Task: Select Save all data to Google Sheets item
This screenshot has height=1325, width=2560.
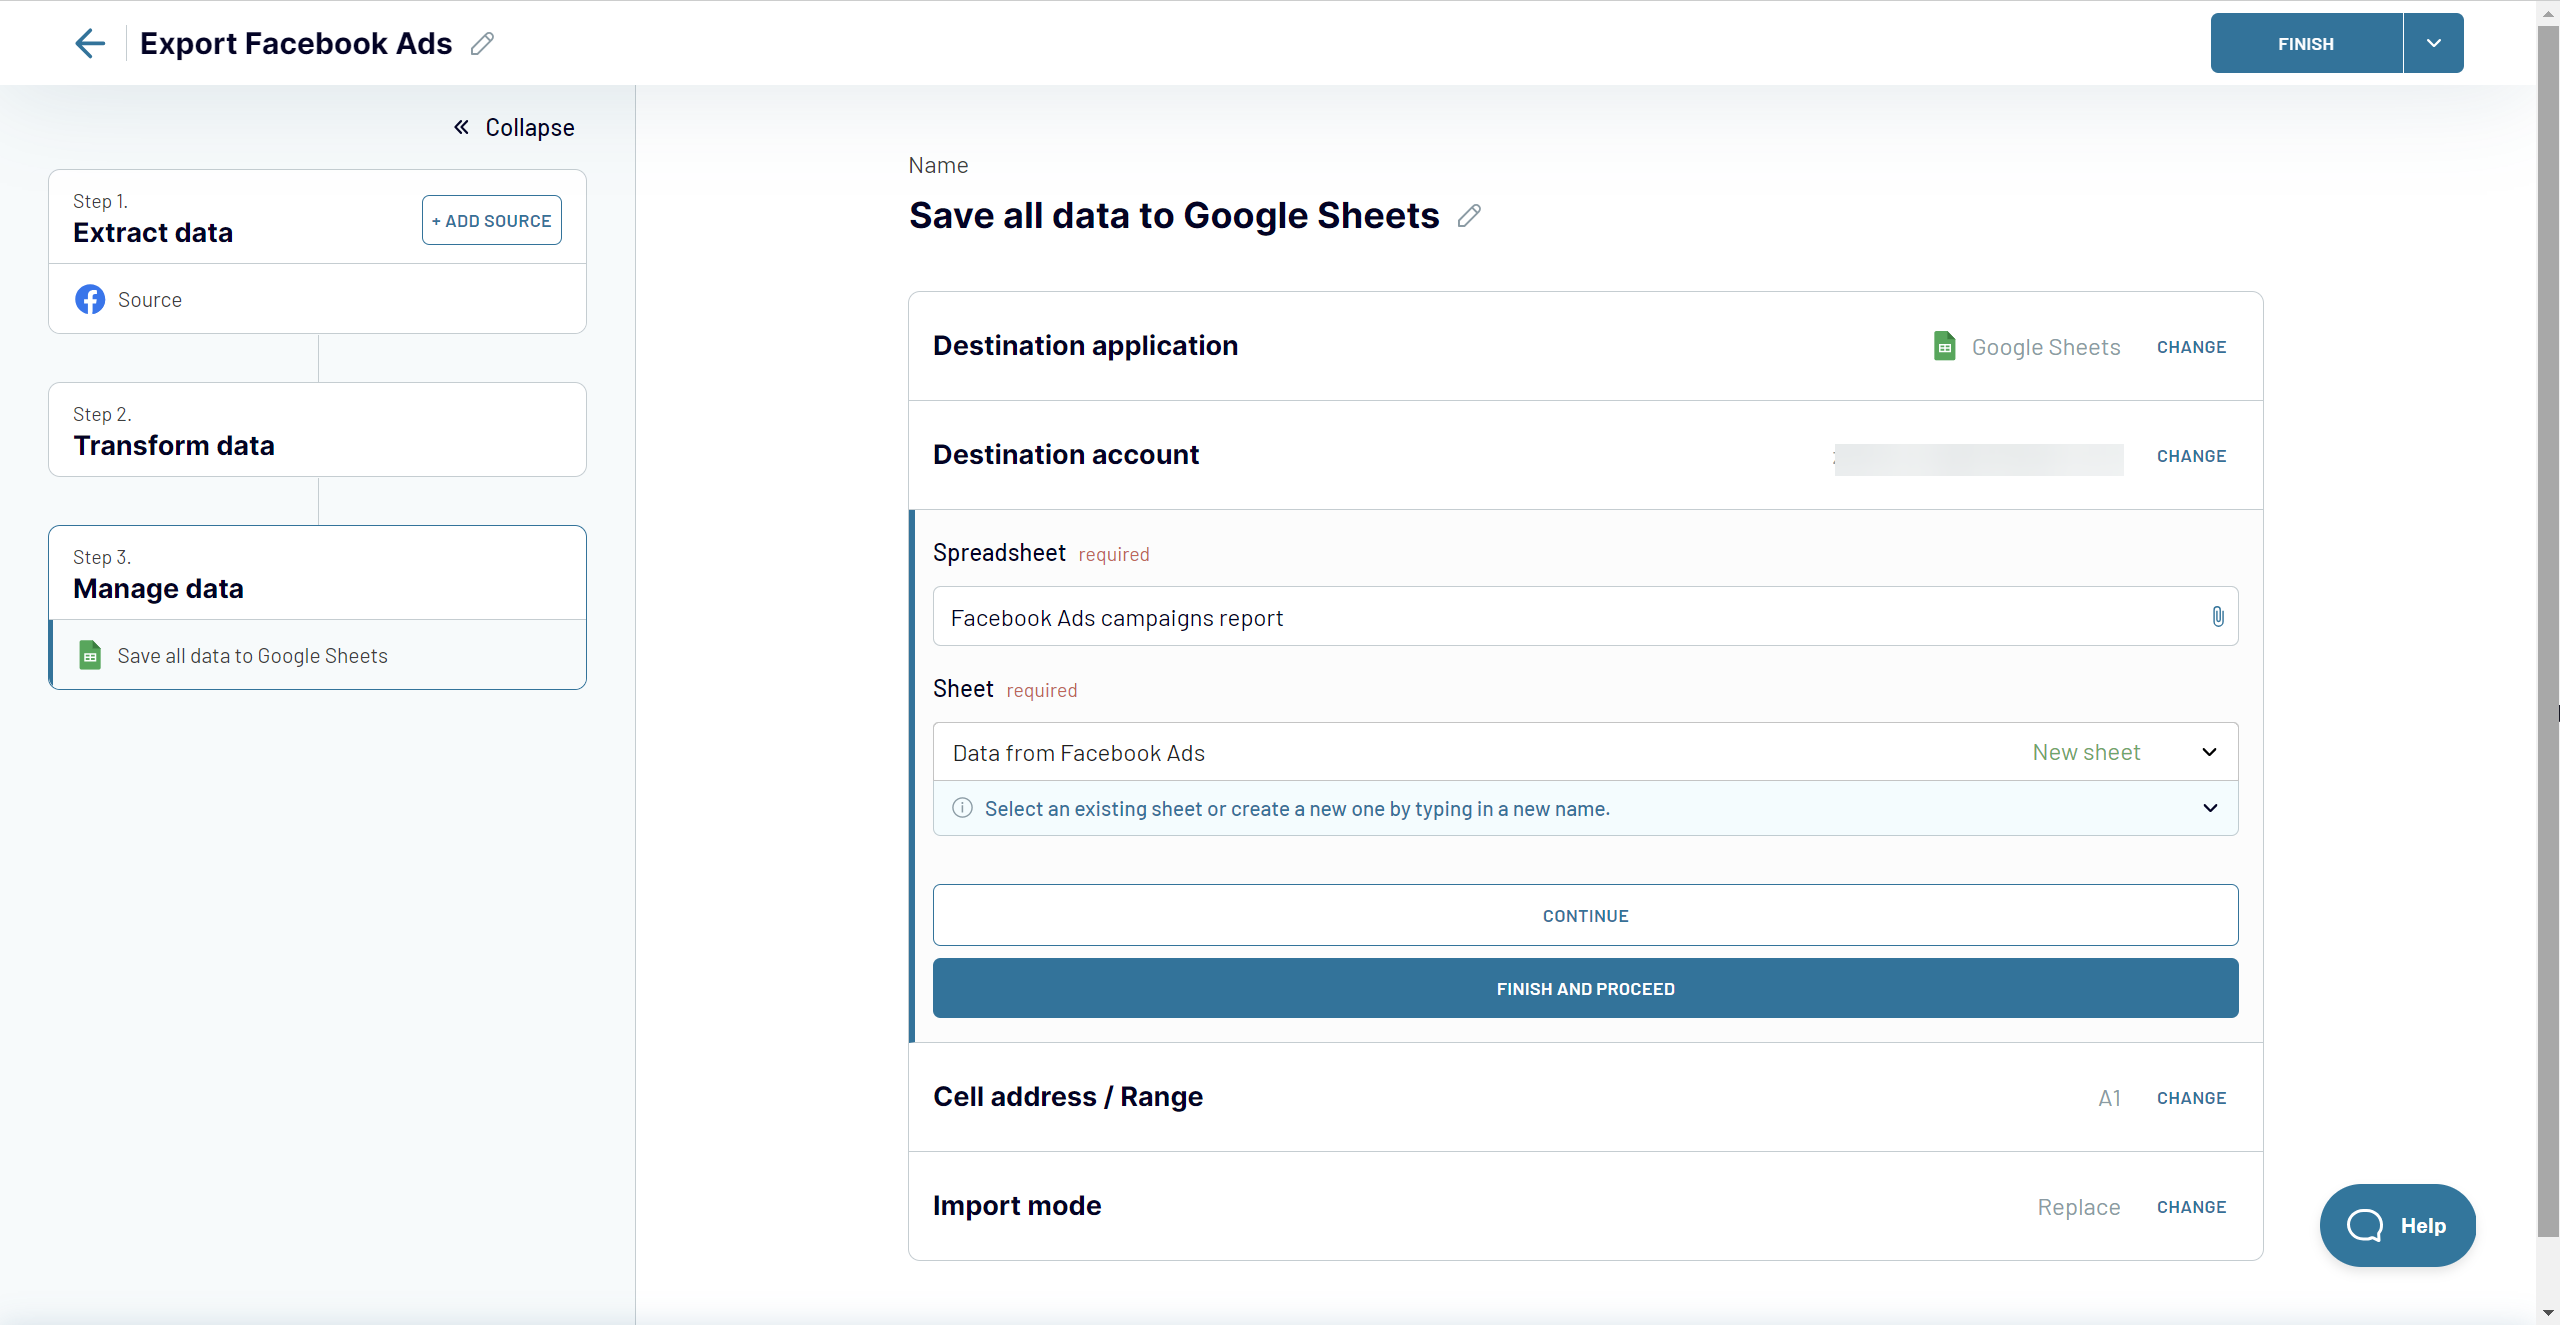Action: [317, 655]
